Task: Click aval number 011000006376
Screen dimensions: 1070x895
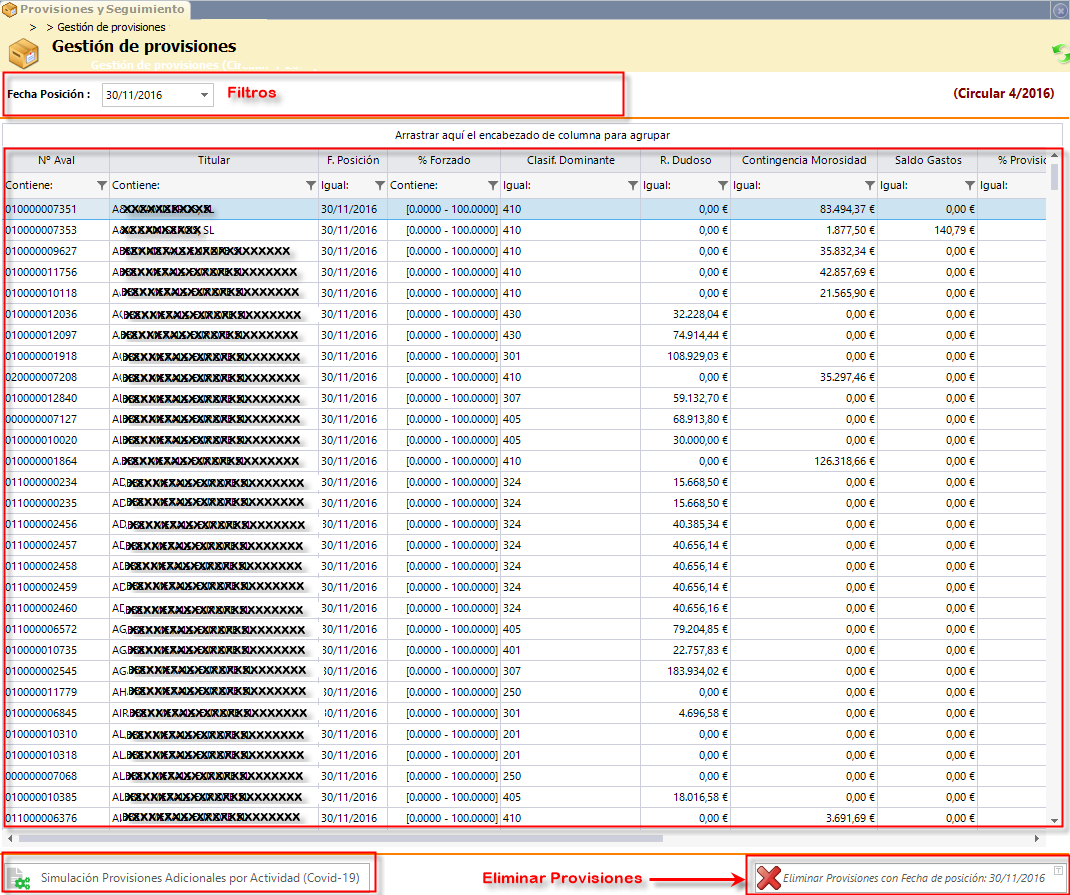Action: pos(41,818)
